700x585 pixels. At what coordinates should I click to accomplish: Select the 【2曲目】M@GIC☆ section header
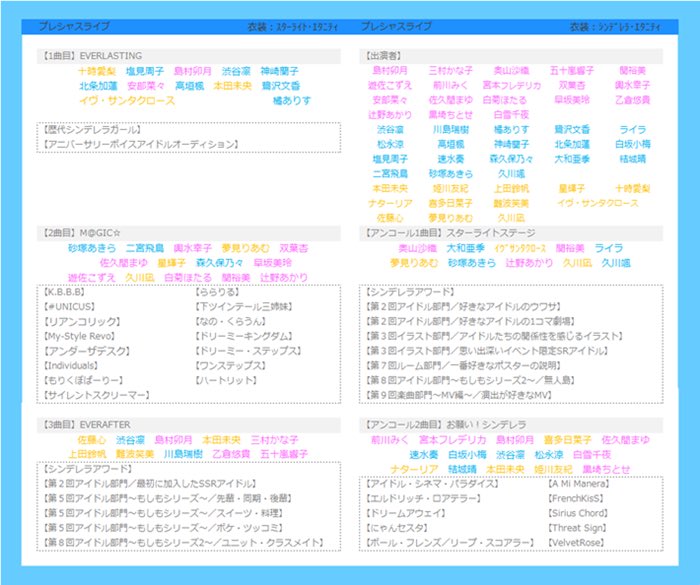pos(188,233)
